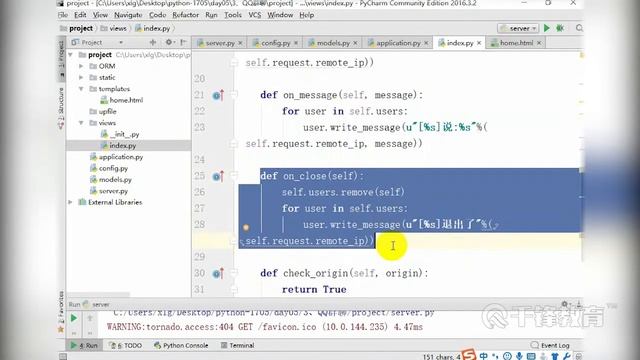Select home.html in project tree
This screenshot has width=640, height=360.
coord(122,100)
